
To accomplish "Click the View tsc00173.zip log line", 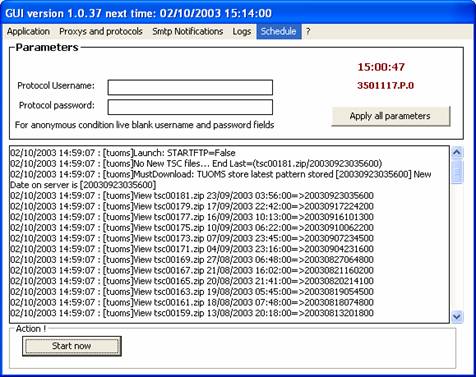I will tap(192, 238).
